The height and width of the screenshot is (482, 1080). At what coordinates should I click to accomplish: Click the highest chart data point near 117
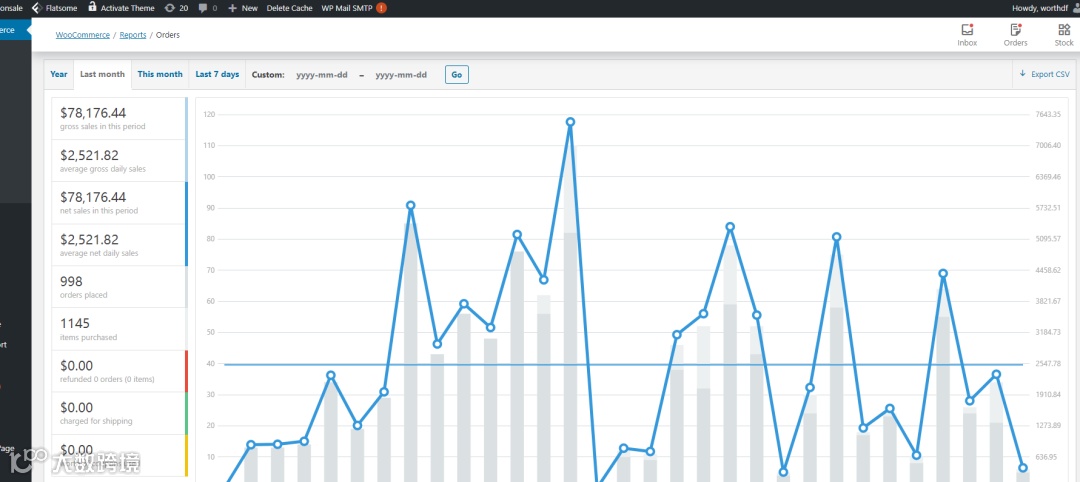(x=570, y=122)
